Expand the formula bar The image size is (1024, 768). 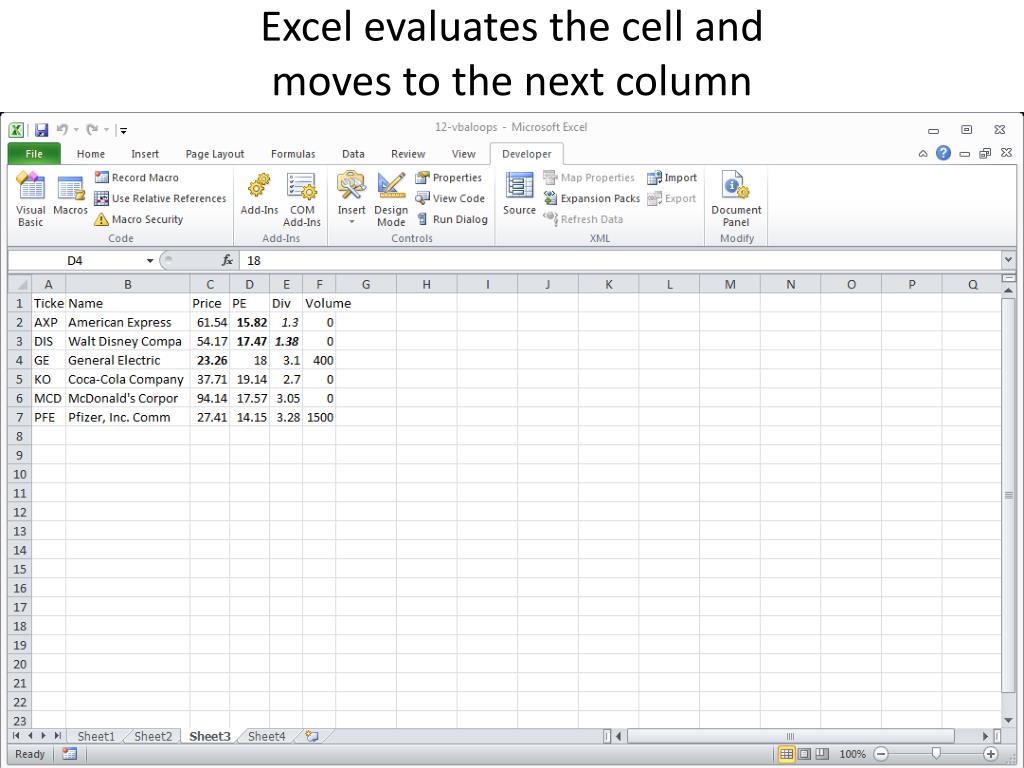(x=1008, y=260)
